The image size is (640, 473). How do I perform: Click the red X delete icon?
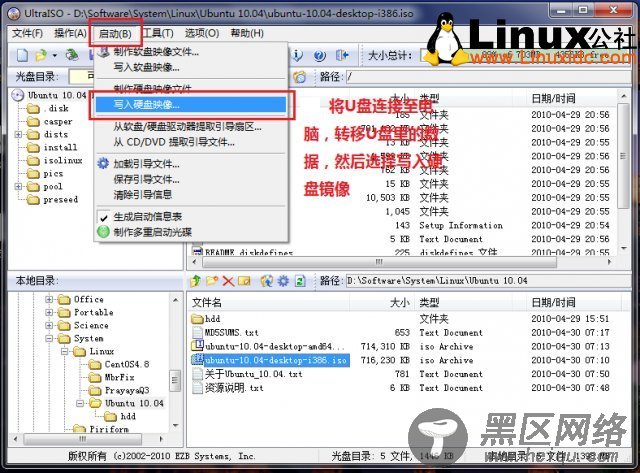point(228,281)
